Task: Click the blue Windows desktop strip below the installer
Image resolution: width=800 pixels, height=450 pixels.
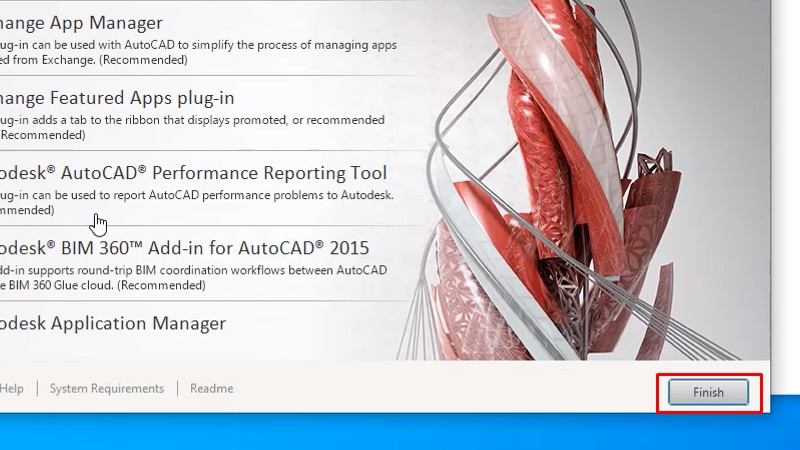Action: [x=400, y=432]
